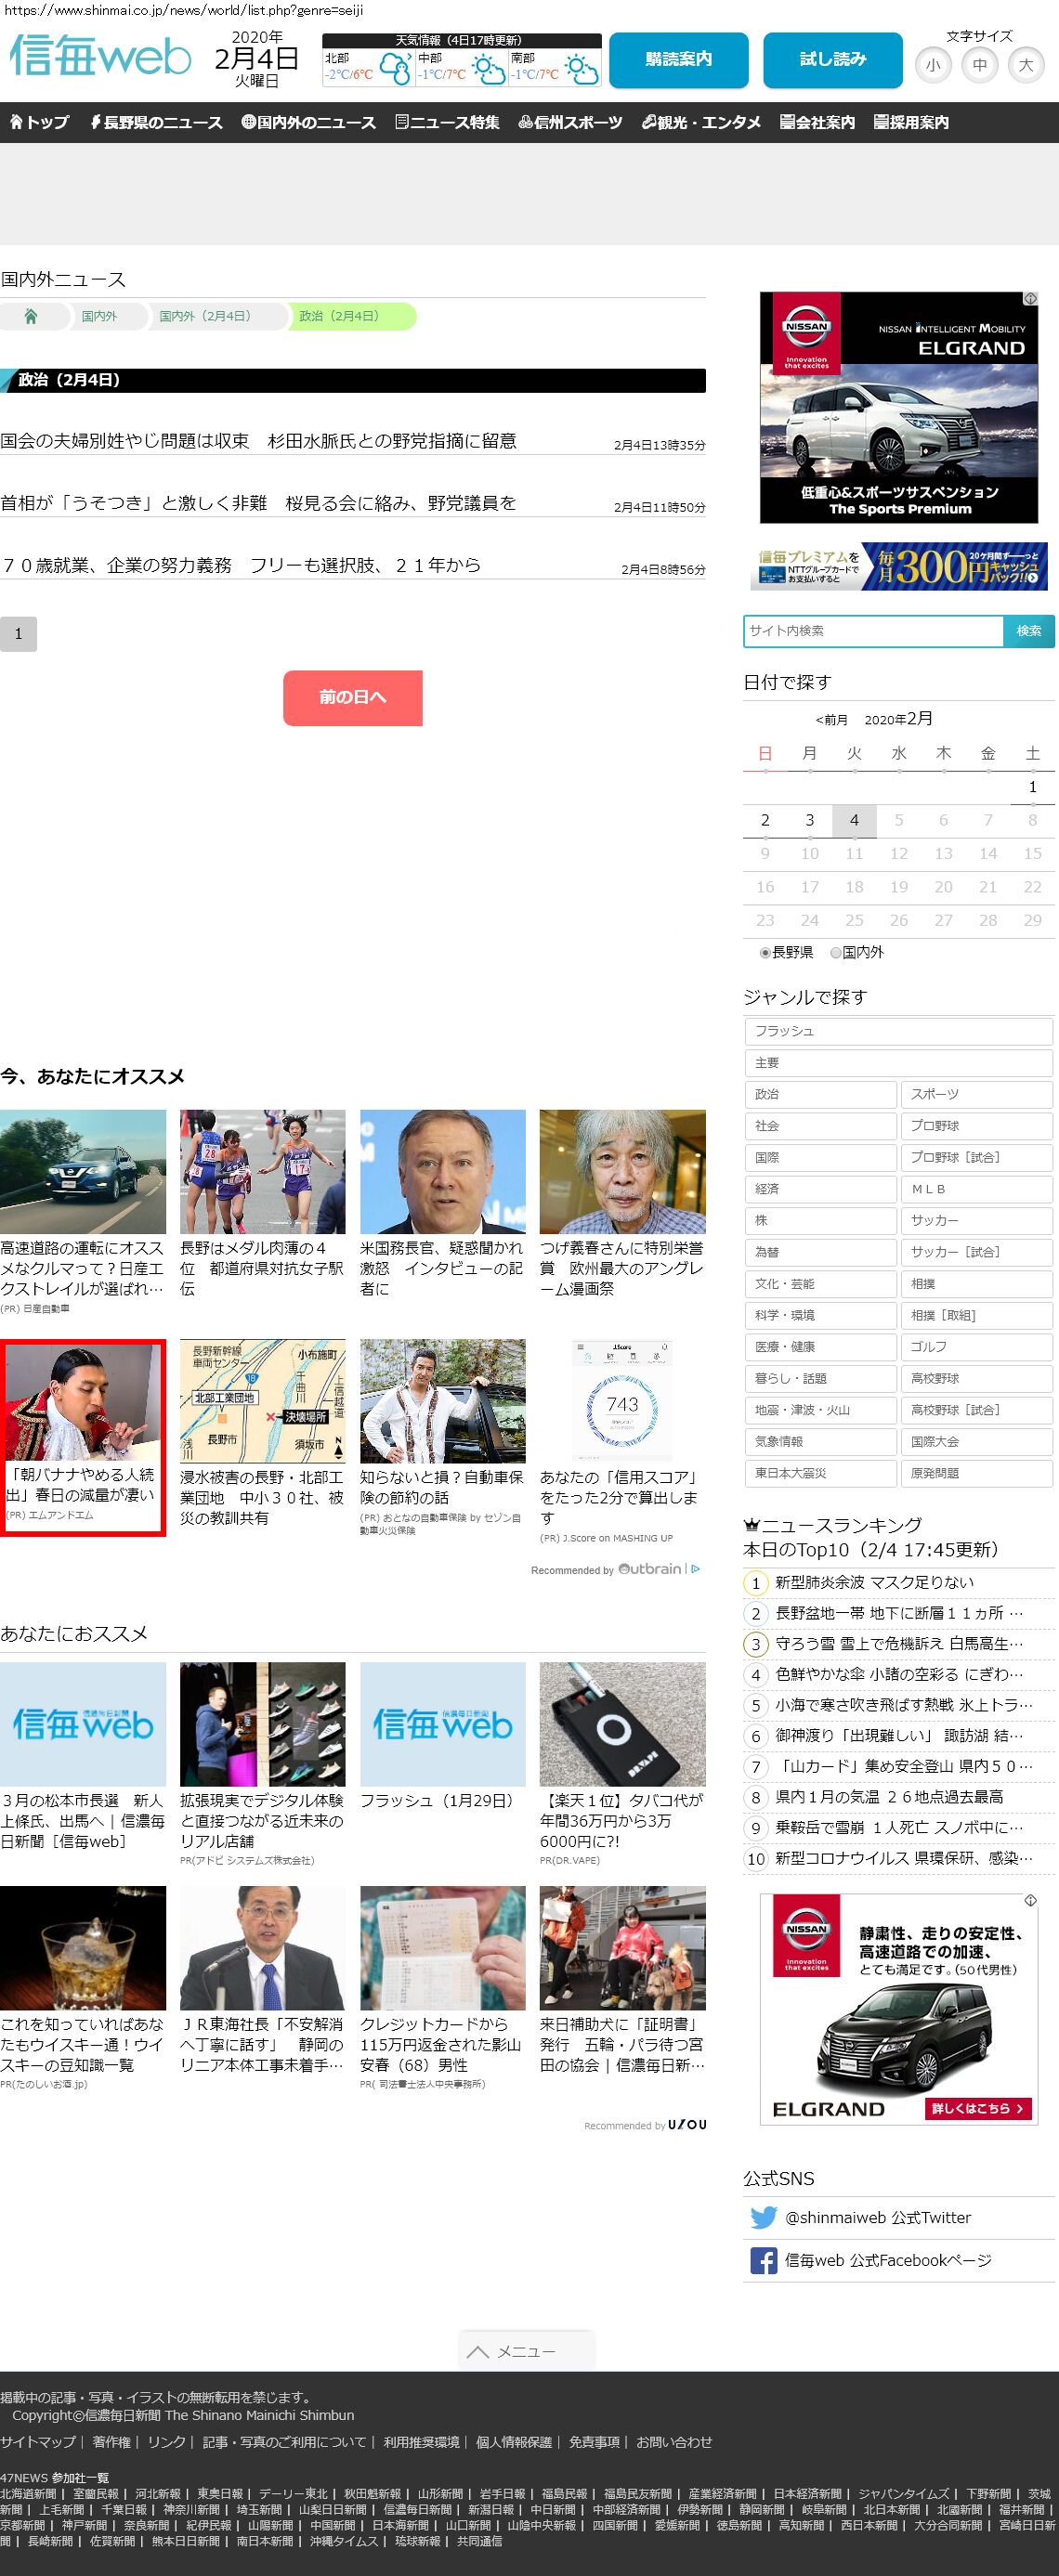This screenshot has width=1059, height=2576.
Task: Expand the footer メニュー chevron
Action: click(478, 2351)
